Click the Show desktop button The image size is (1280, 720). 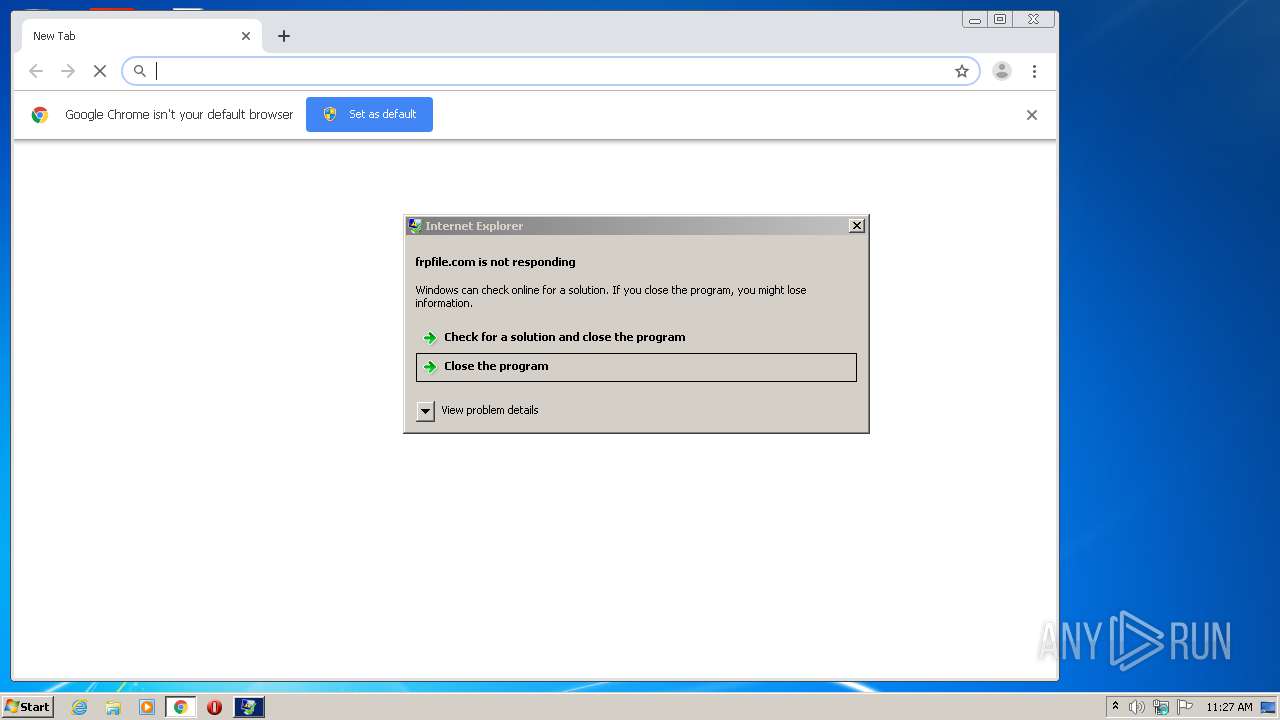1270,707
